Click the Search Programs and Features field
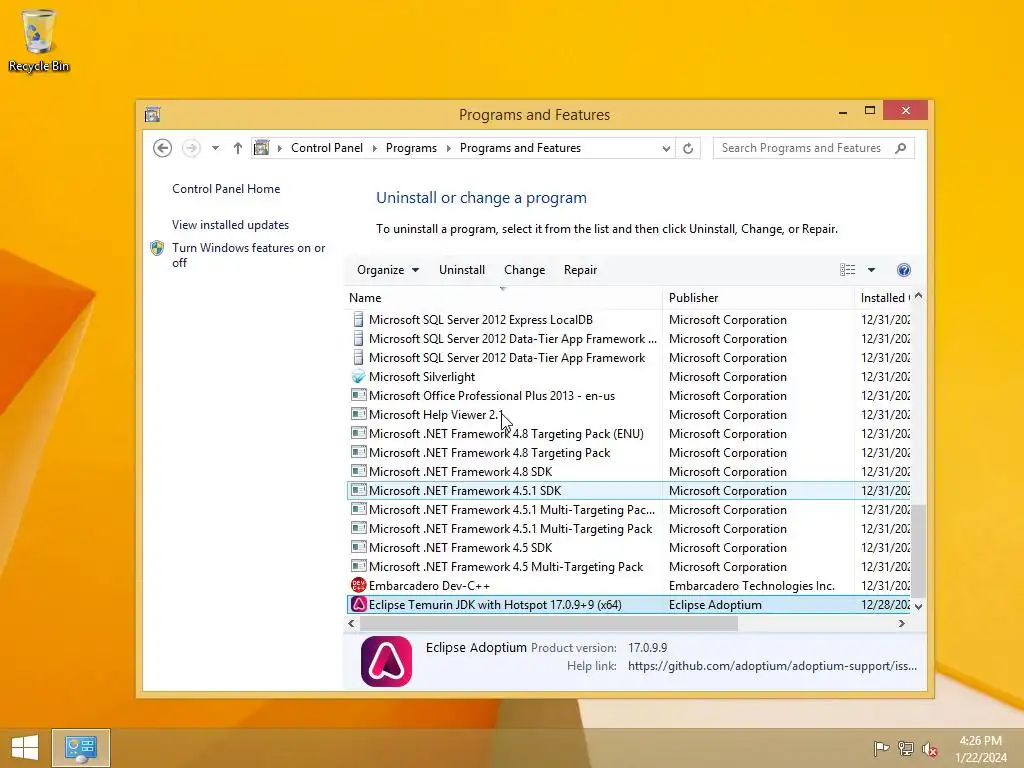 pos(813,148)
